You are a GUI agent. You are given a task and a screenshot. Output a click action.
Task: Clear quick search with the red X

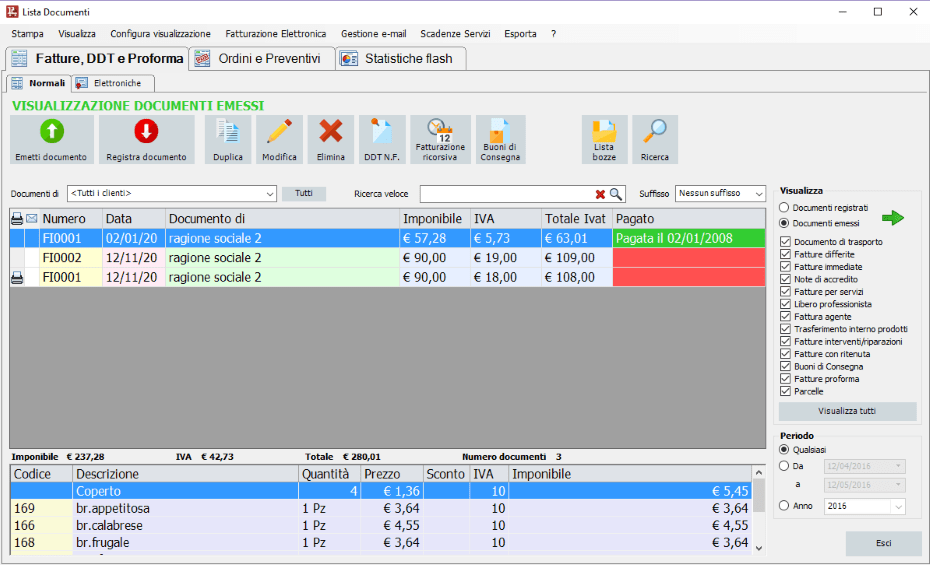pyautogui.click(x=600, y=194)
